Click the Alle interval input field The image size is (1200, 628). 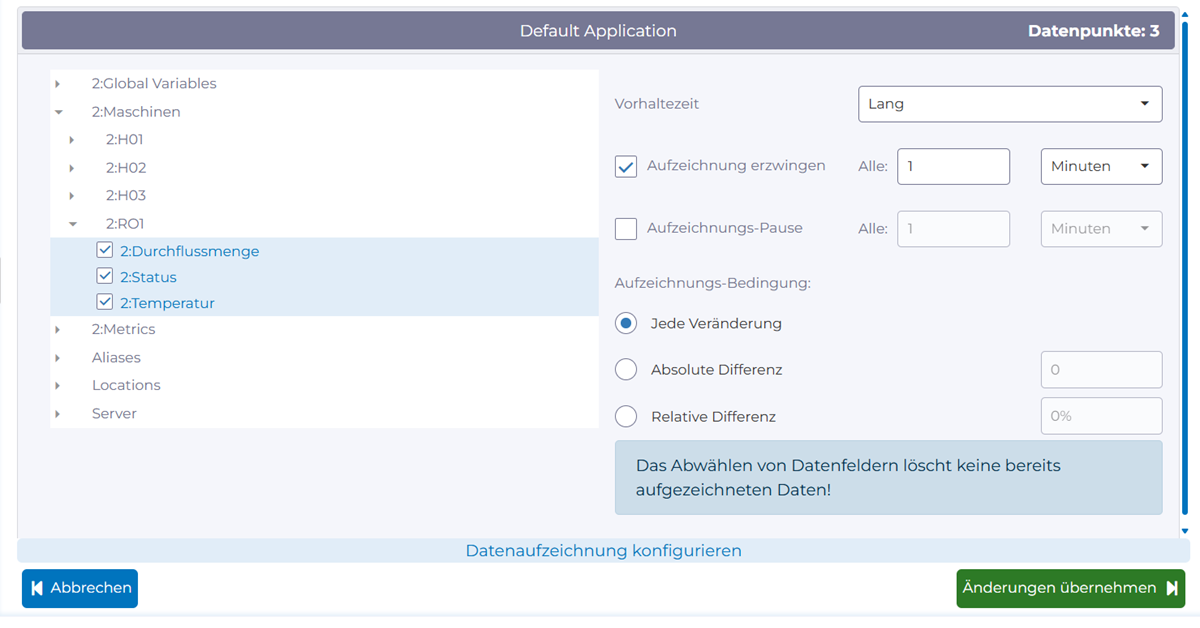952,166
